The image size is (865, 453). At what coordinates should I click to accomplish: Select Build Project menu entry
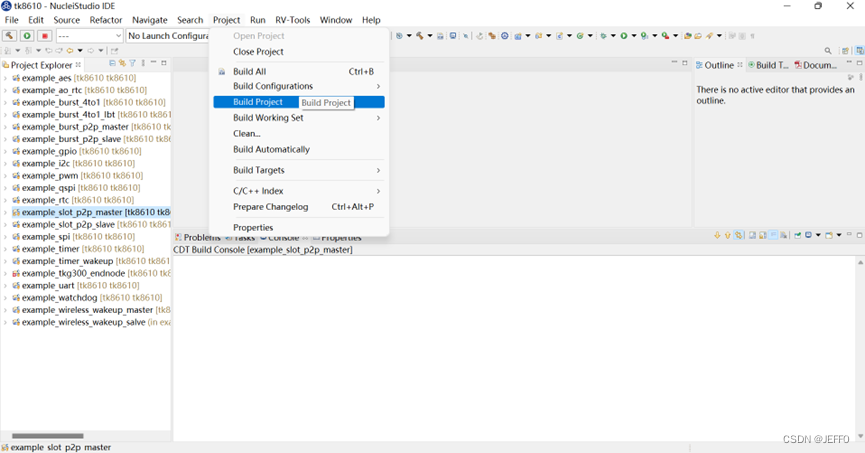299,102
